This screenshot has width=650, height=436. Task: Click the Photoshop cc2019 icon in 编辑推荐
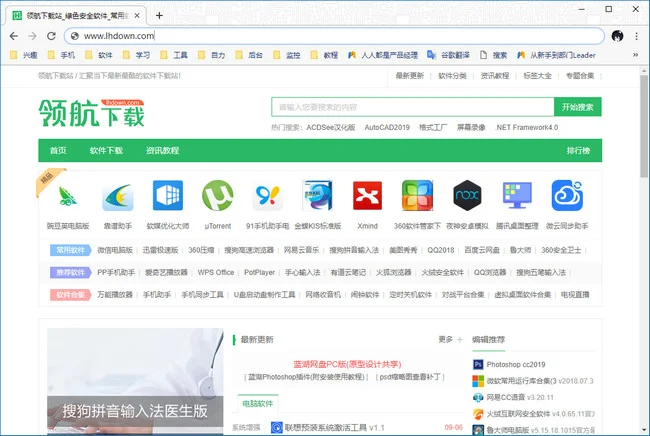(x=478, y=365)
